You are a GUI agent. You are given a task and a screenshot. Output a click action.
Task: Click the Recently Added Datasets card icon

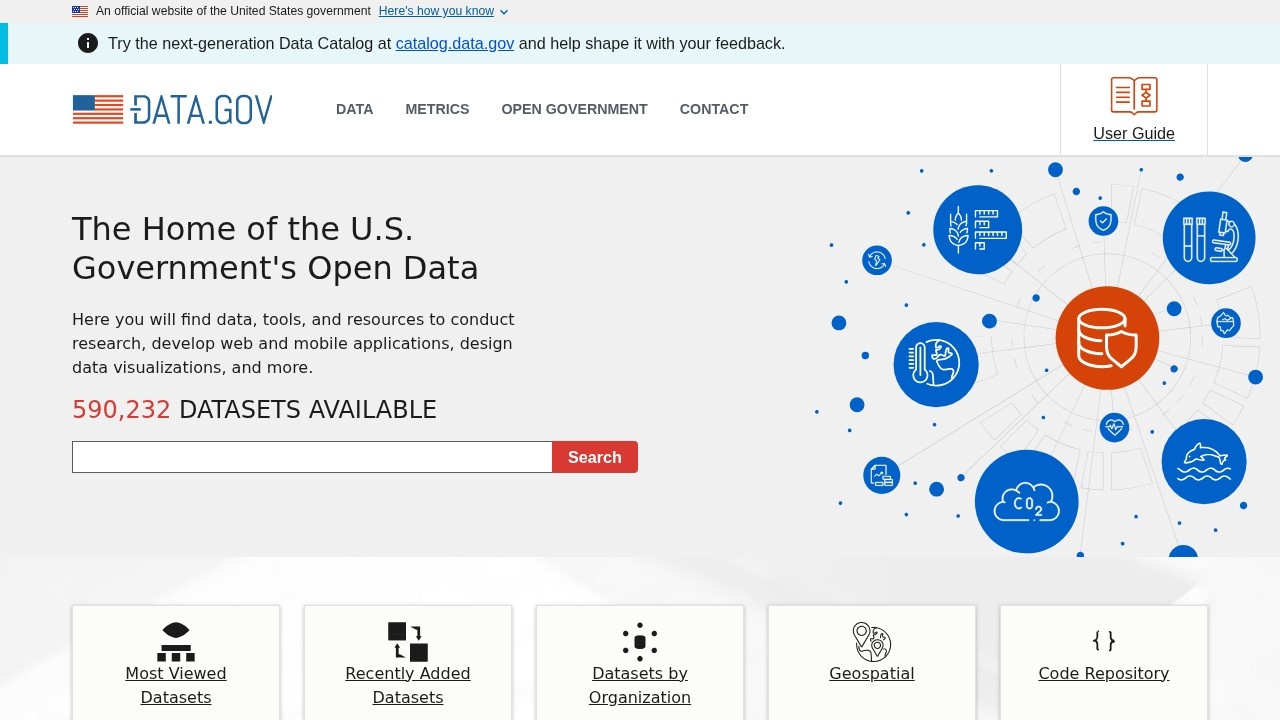tap(408, 641)
